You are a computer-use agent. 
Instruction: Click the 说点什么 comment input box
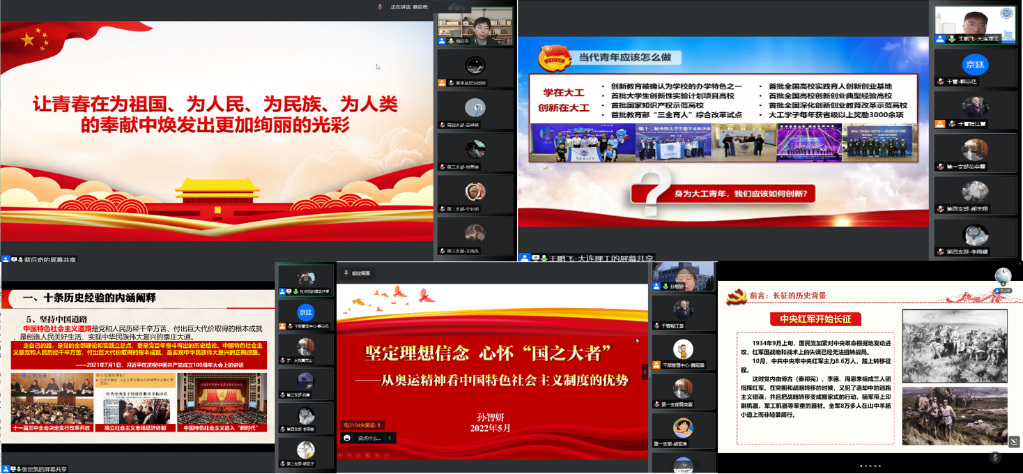coord(369,438)
